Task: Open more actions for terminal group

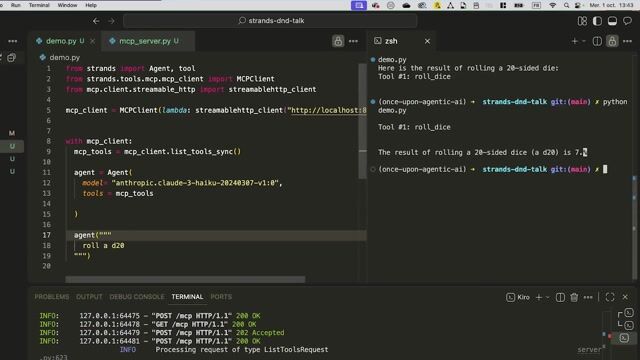Action: tap(627, 41)
